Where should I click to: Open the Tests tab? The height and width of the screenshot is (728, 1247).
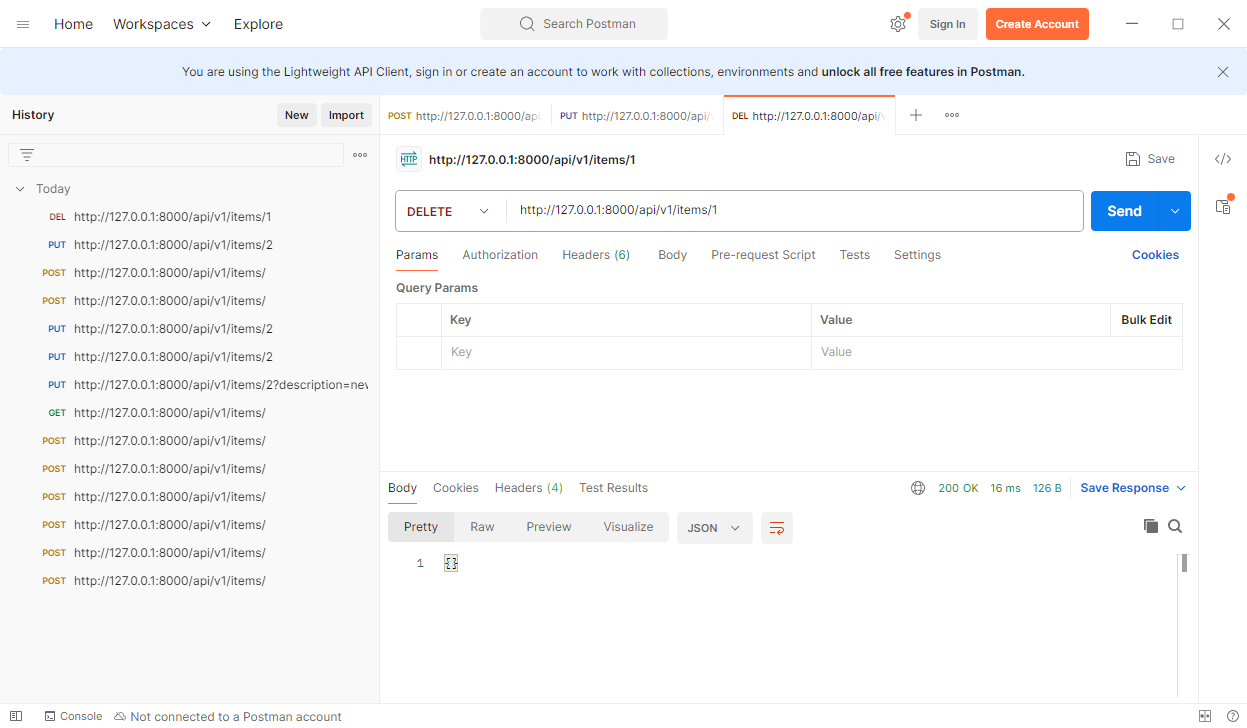(x=854, y=255)
